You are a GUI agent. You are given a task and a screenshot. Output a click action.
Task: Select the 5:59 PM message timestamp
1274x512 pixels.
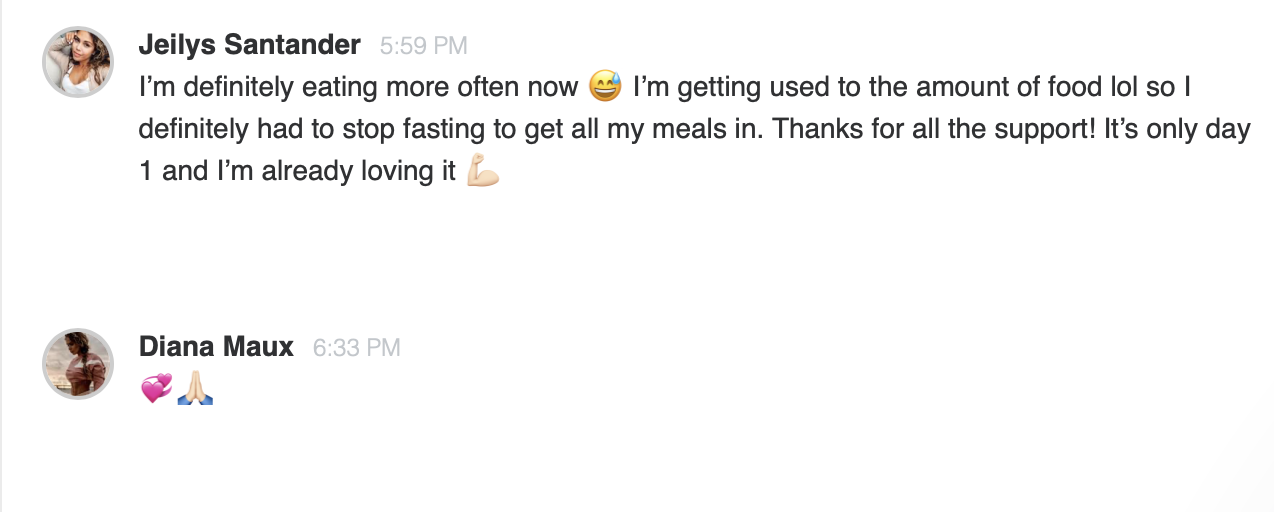click(x=423, y=46)
